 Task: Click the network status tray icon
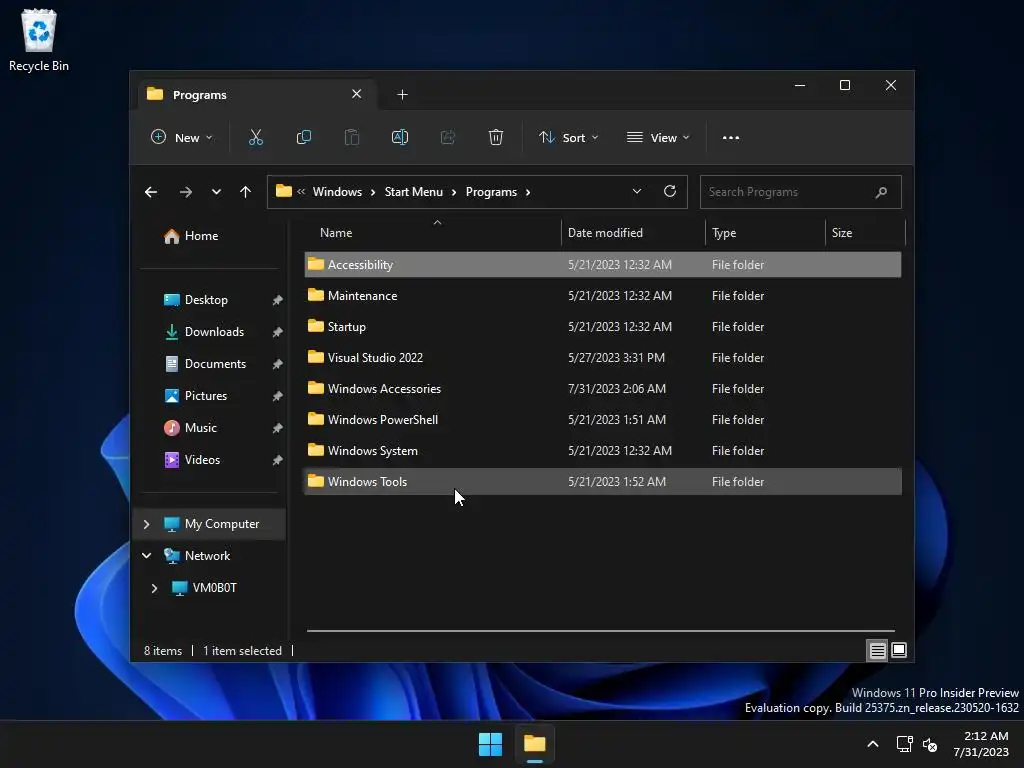pyautogui.click(x=904, y=744)
